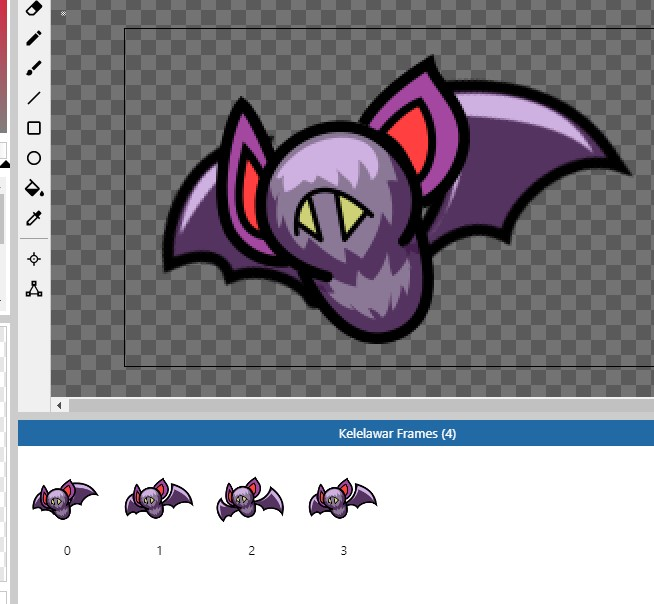The height and width of the screenshot is (604, 654).
Task: Select the Brush tool
Action: 34,68
